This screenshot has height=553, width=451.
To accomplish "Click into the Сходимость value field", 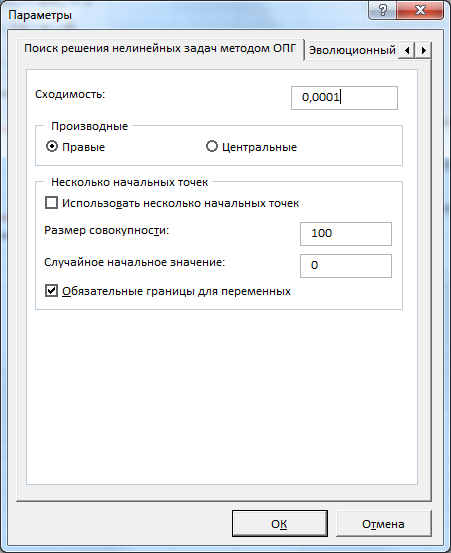I will click(344, 98).
